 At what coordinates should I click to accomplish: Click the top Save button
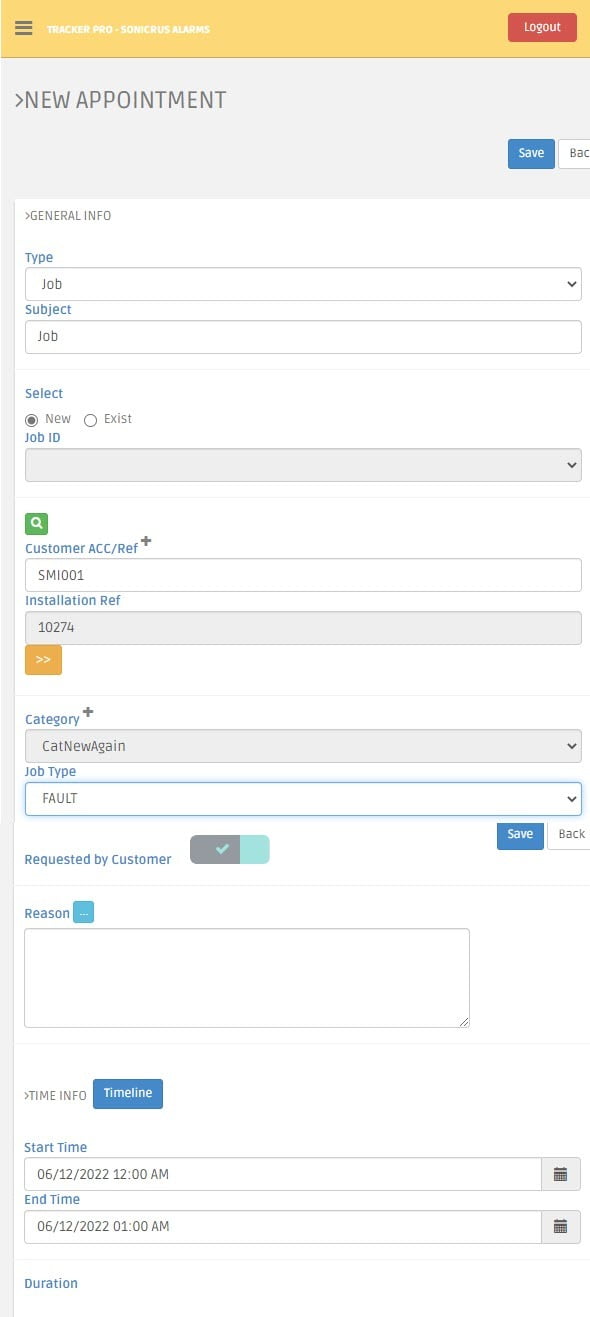pyautogui.click(x=531, y=153)
